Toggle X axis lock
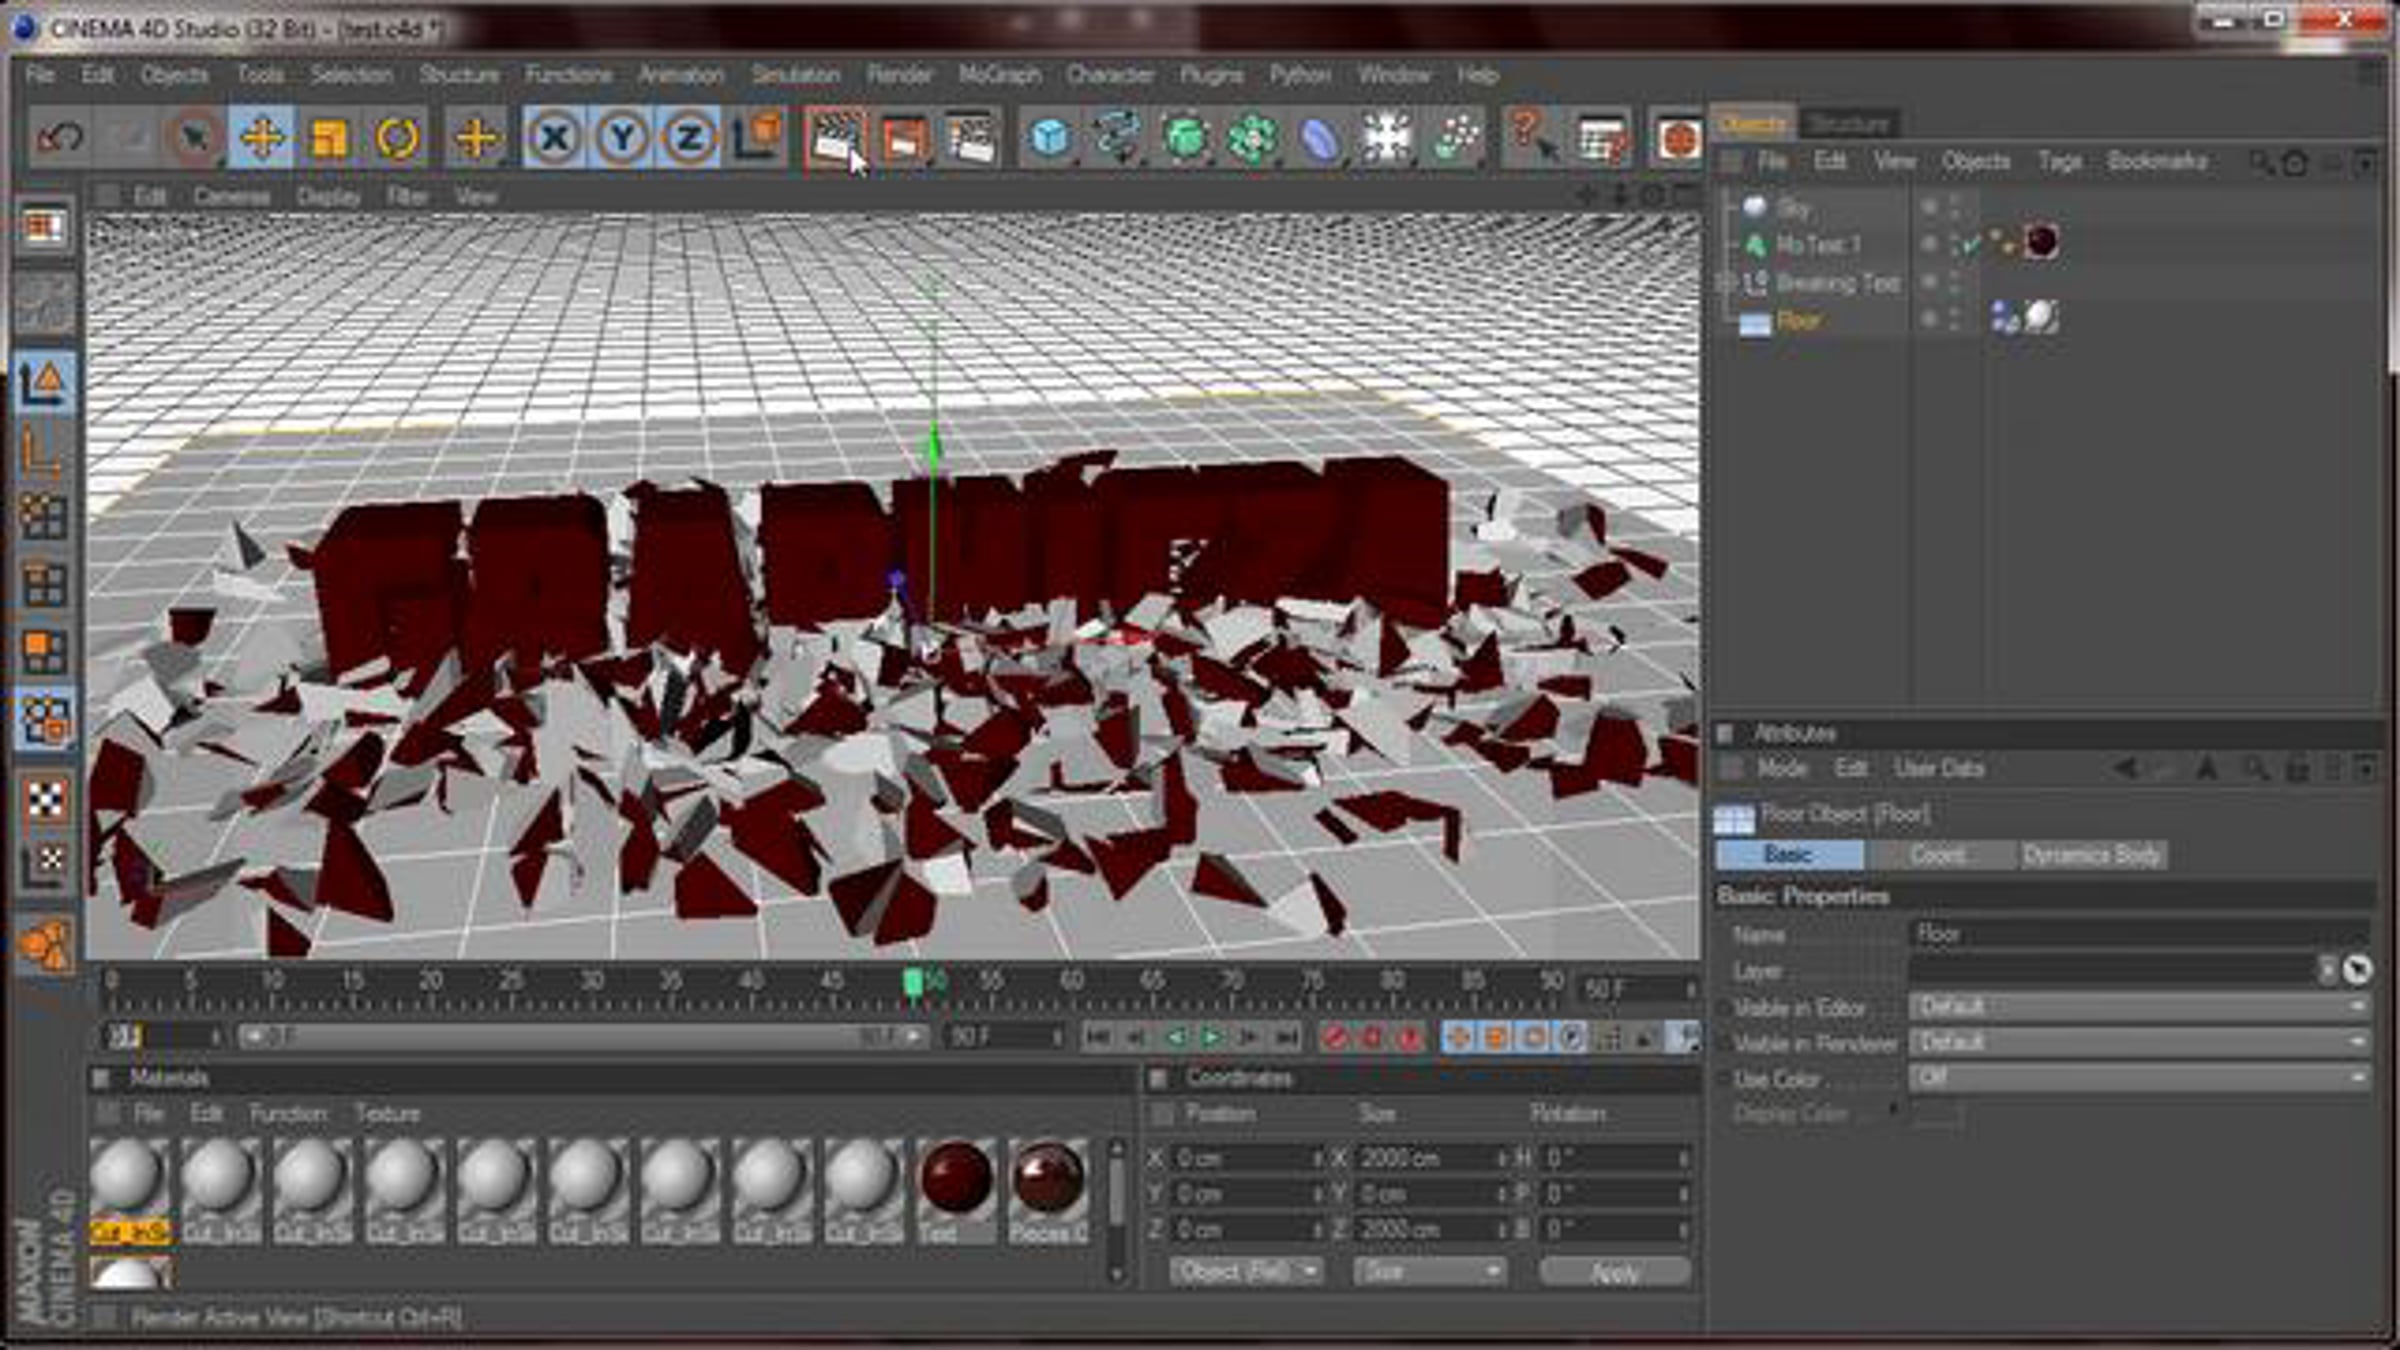Screen dimensions: 2400x1350 click(x=554, y=137)
